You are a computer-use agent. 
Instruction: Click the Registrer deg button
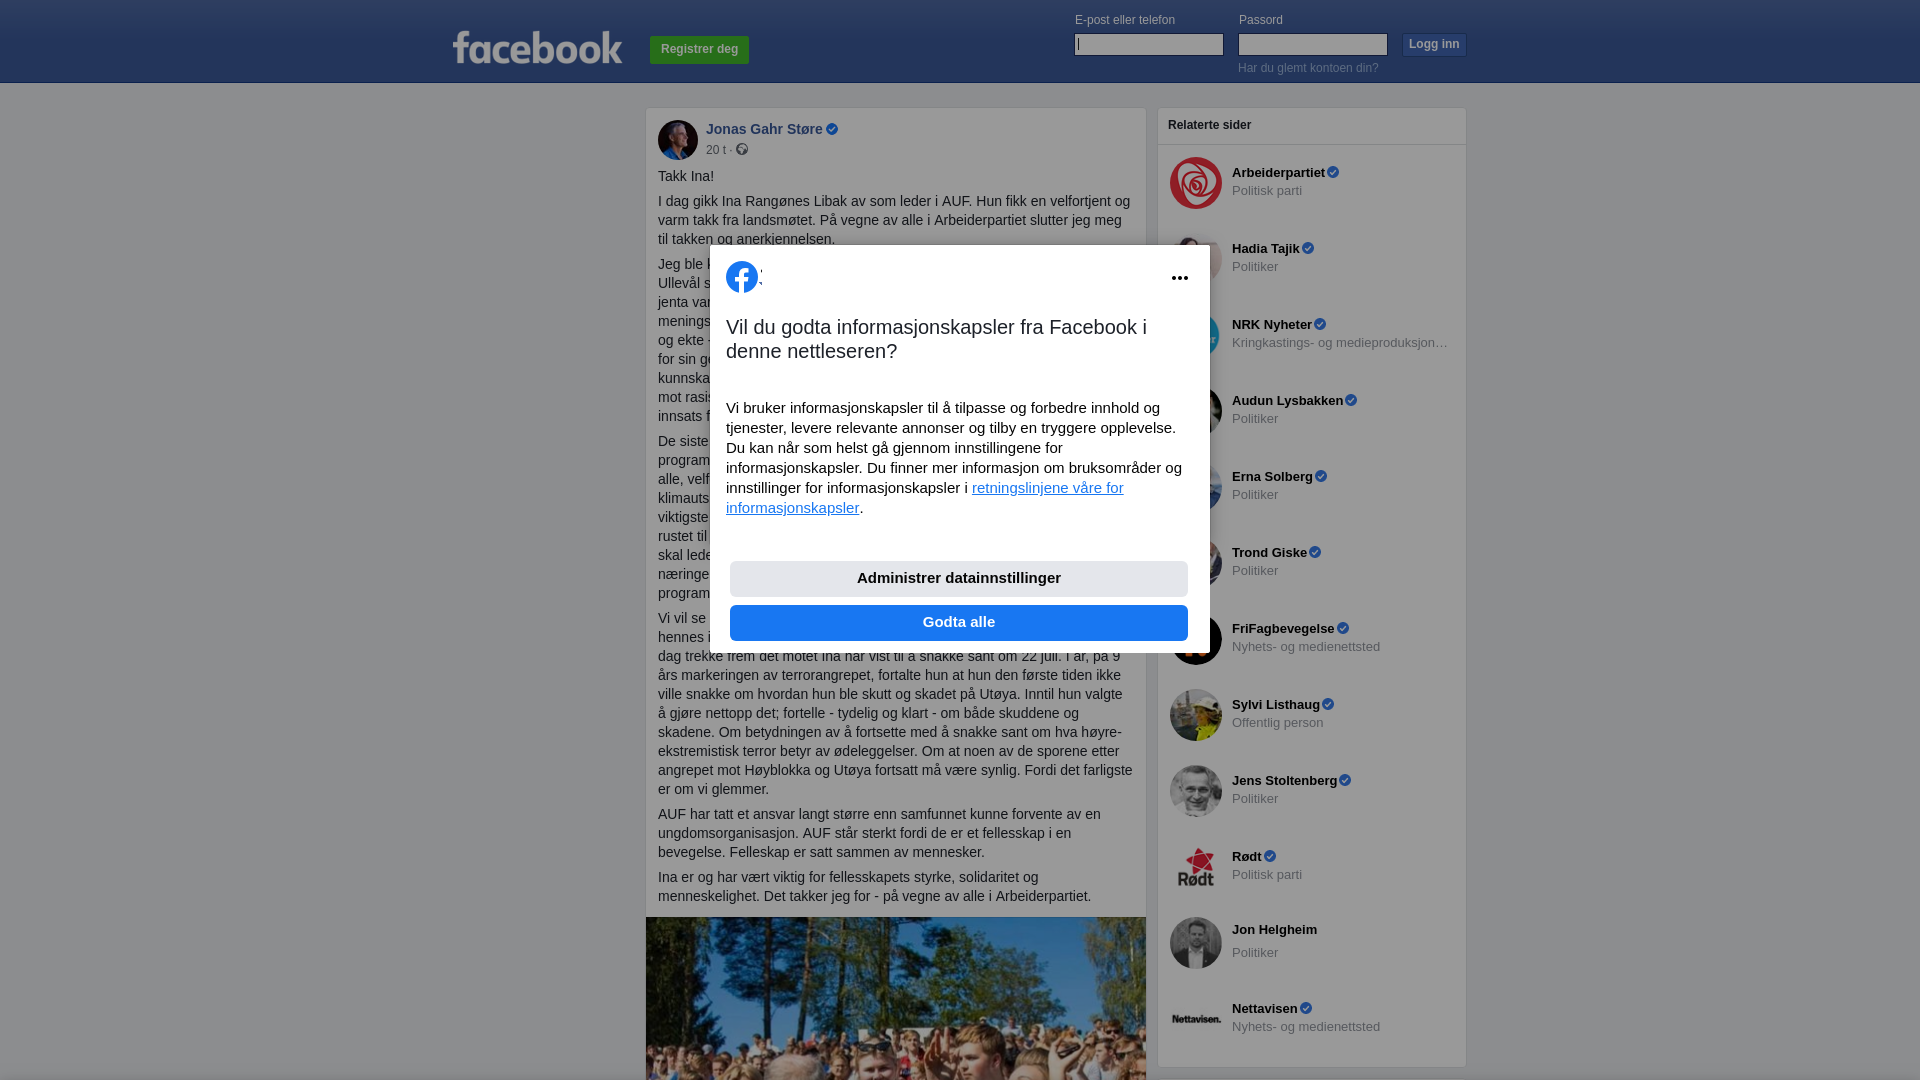point(699,49)
